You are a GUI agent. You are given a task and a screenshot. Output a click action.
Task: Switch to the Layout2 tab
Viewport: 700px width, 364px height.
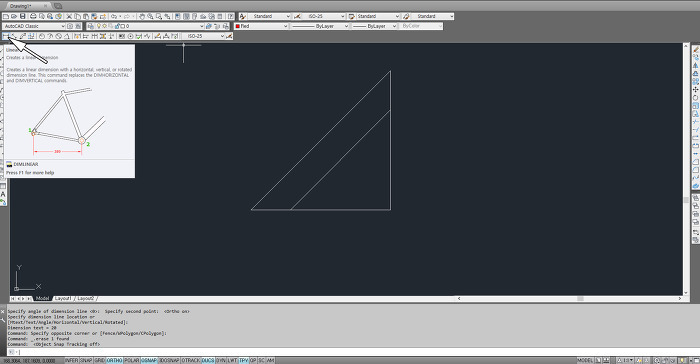[x=85, y=298]
